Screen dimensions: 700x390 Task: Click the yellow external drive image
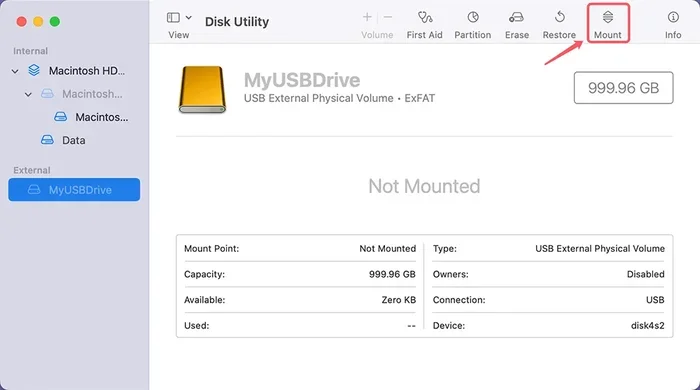tap(202, 89)
